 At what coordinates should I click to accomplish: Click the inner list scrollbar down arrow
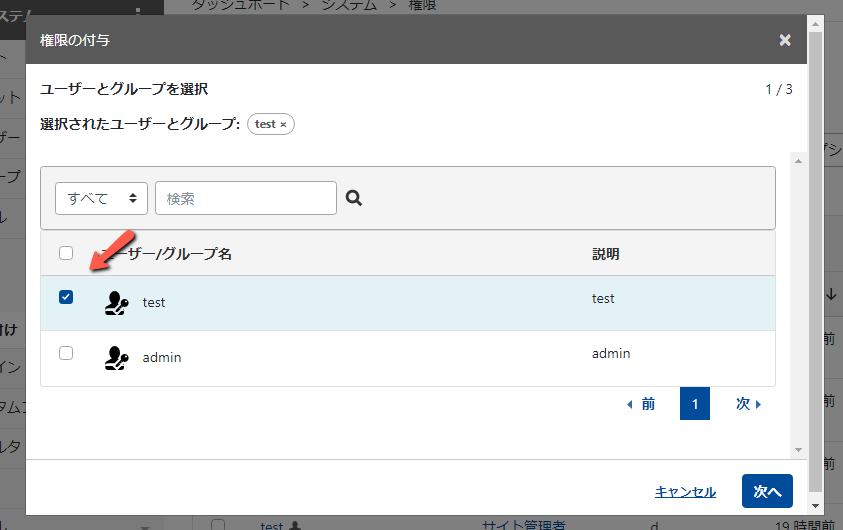point(798,450)
